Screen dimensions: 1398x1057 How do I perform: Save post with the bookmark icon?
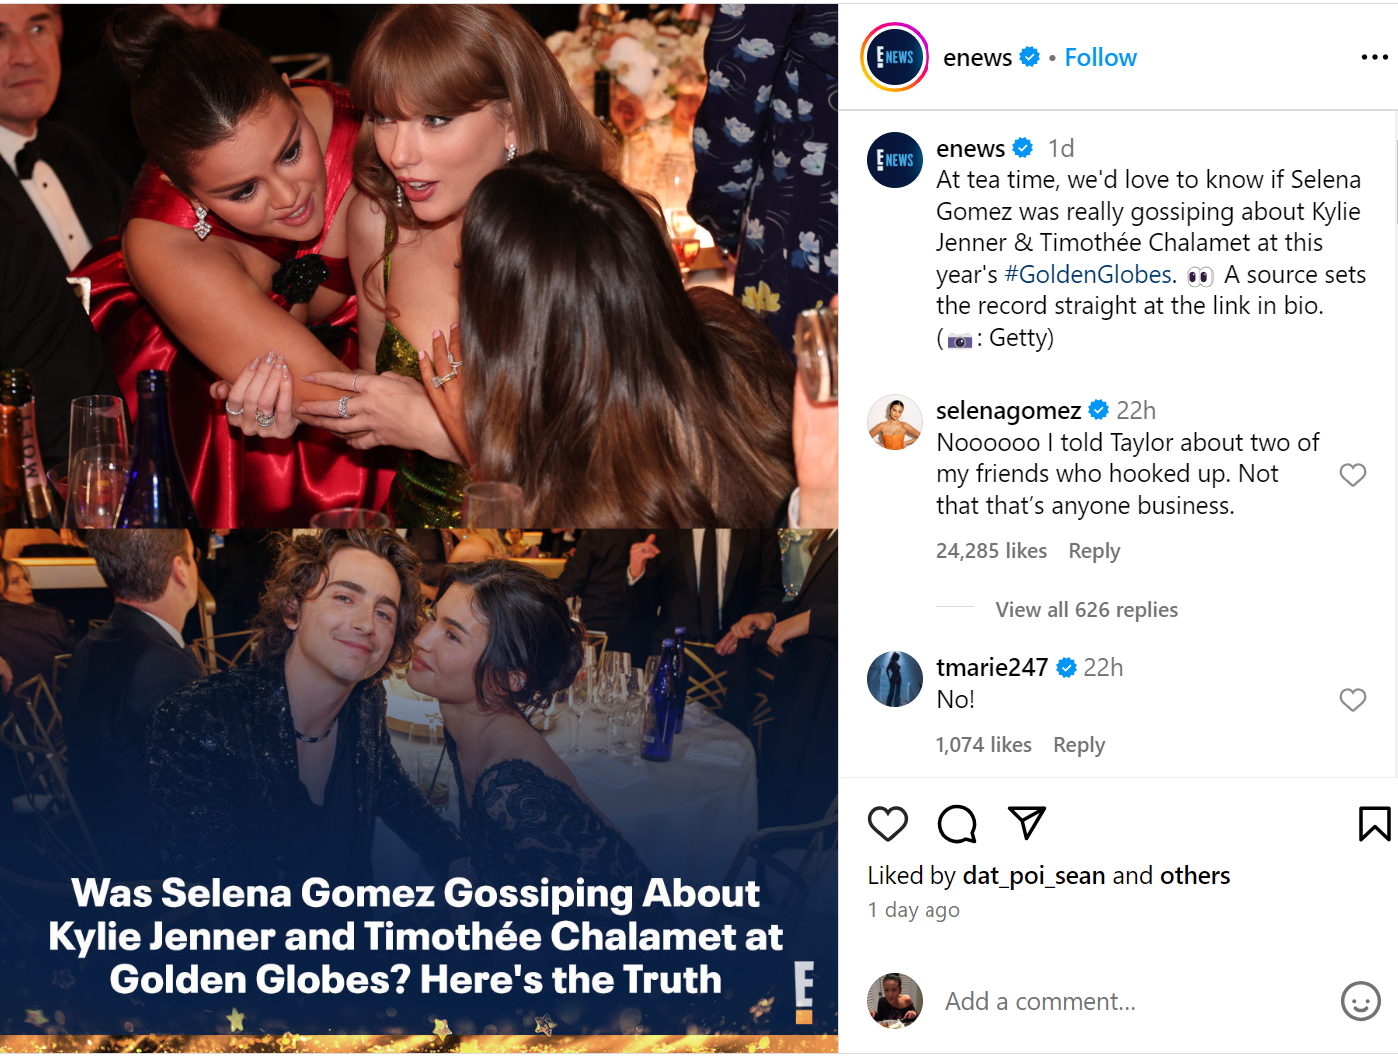[1374, 823]
